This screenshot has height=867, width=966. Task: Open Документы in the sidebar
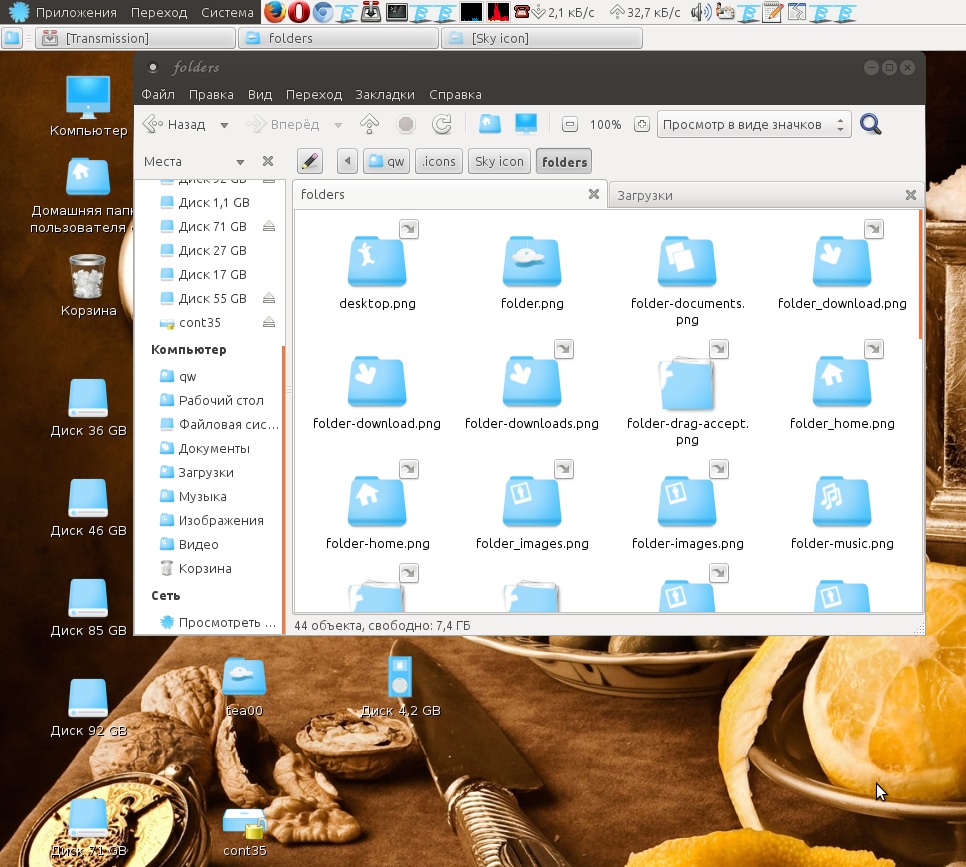[x=209, y=449]
